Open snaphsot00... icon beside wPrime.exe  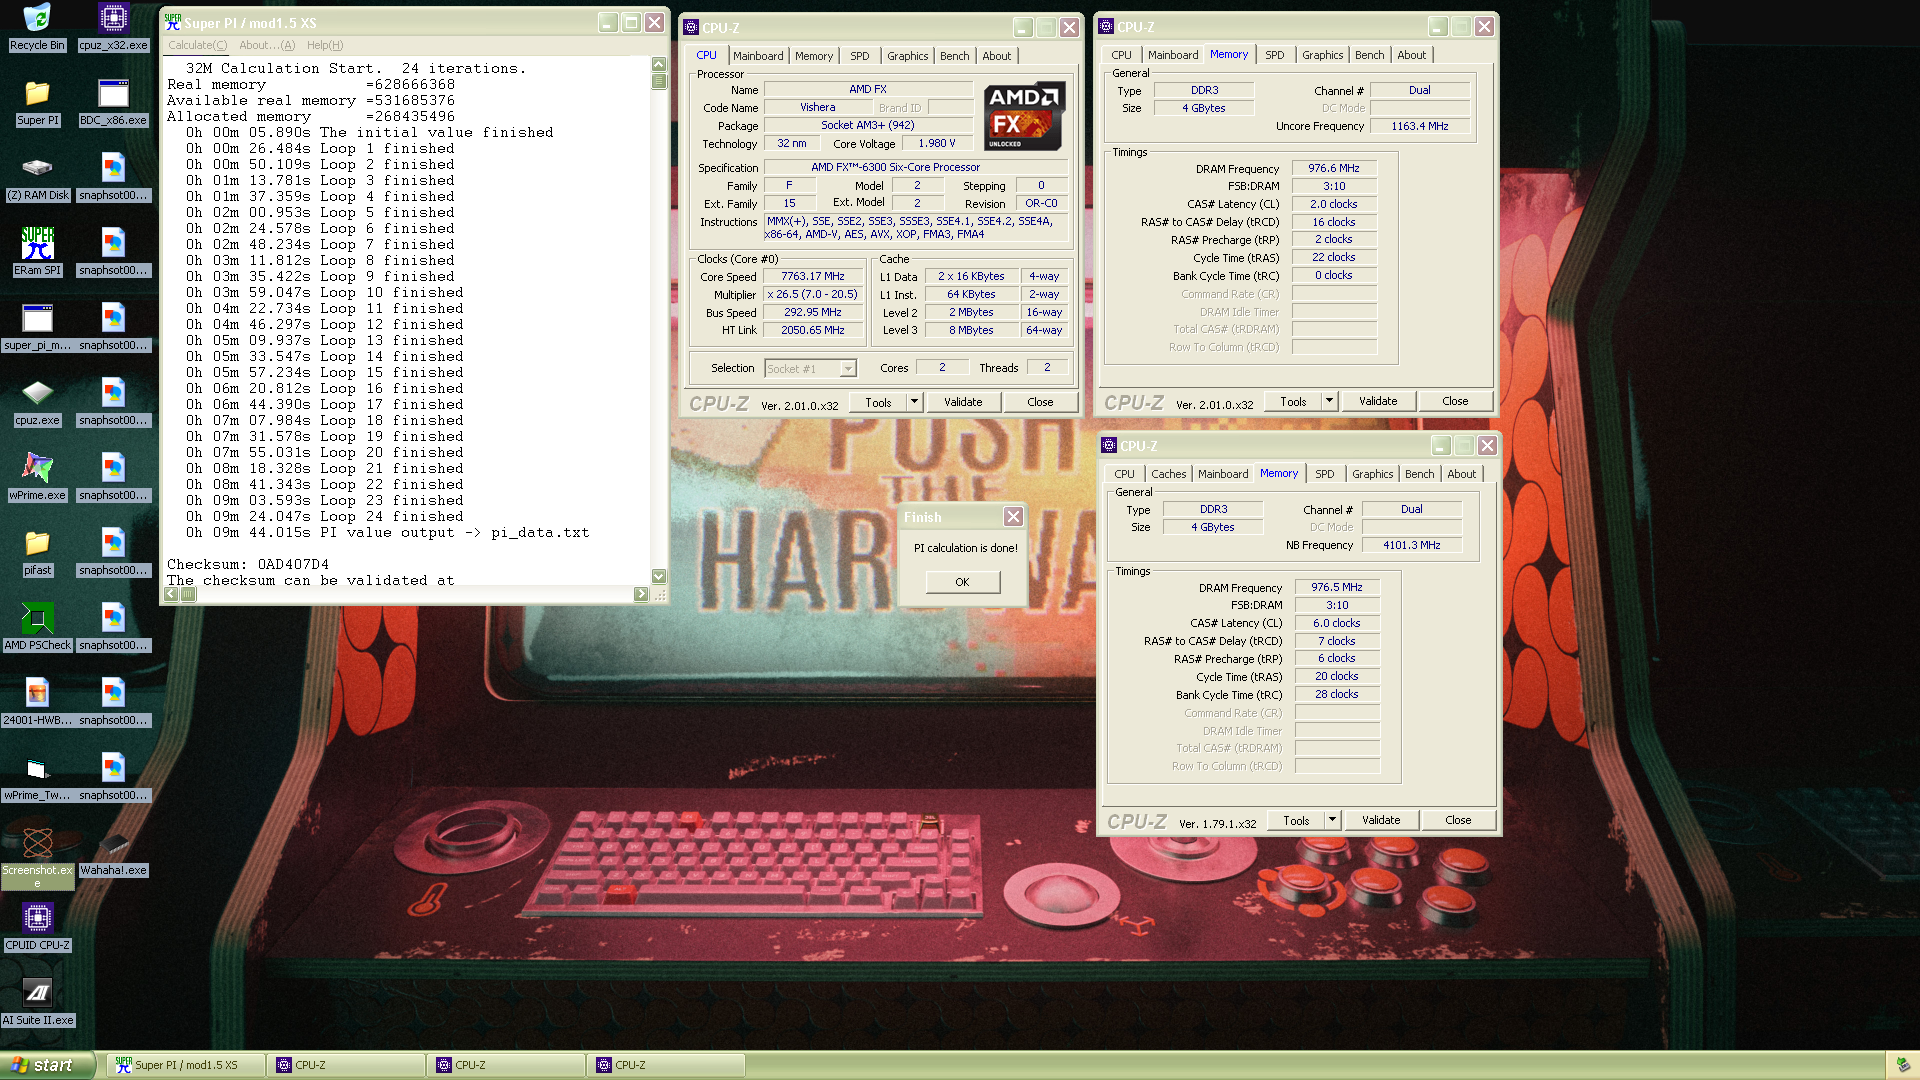[113, 477]
